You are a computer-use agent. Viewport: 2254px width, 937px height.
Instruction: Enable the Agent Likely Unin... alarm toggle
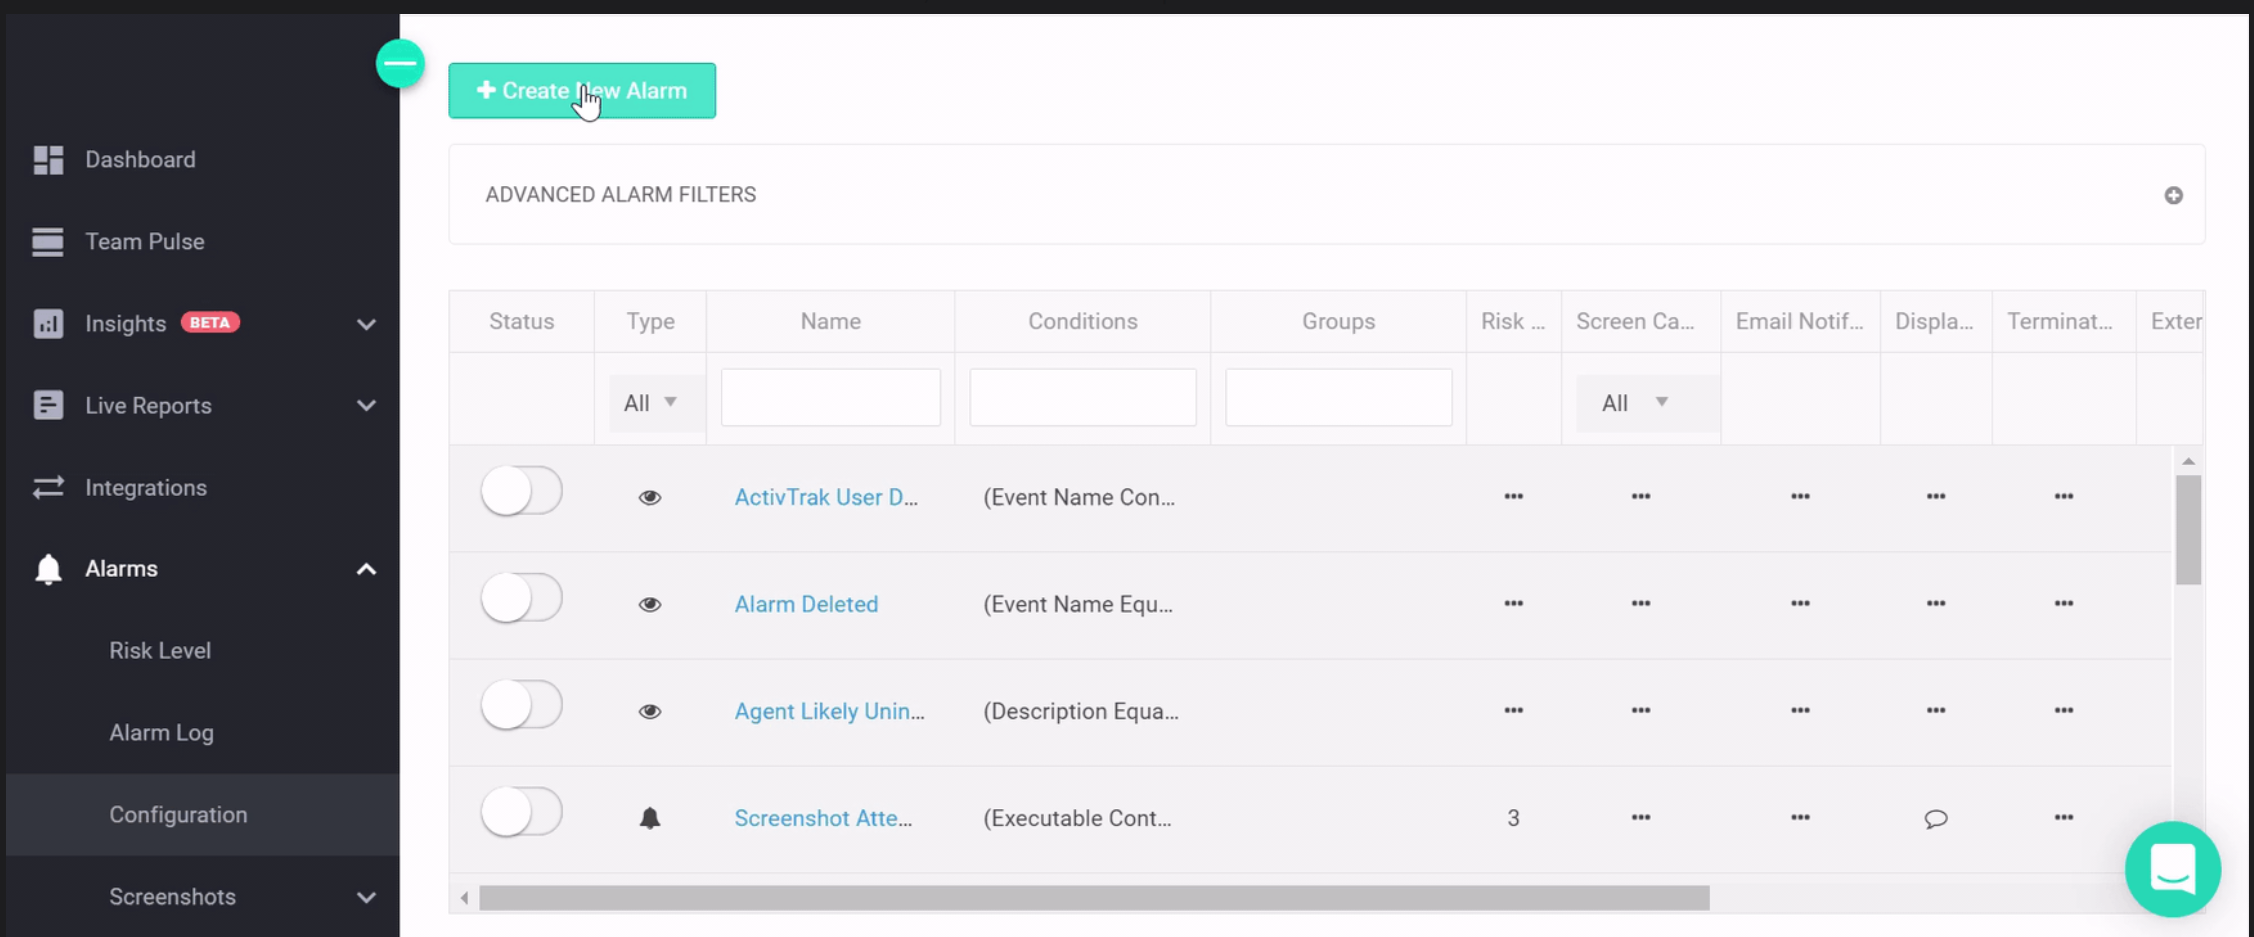click(x=521, y=705)
